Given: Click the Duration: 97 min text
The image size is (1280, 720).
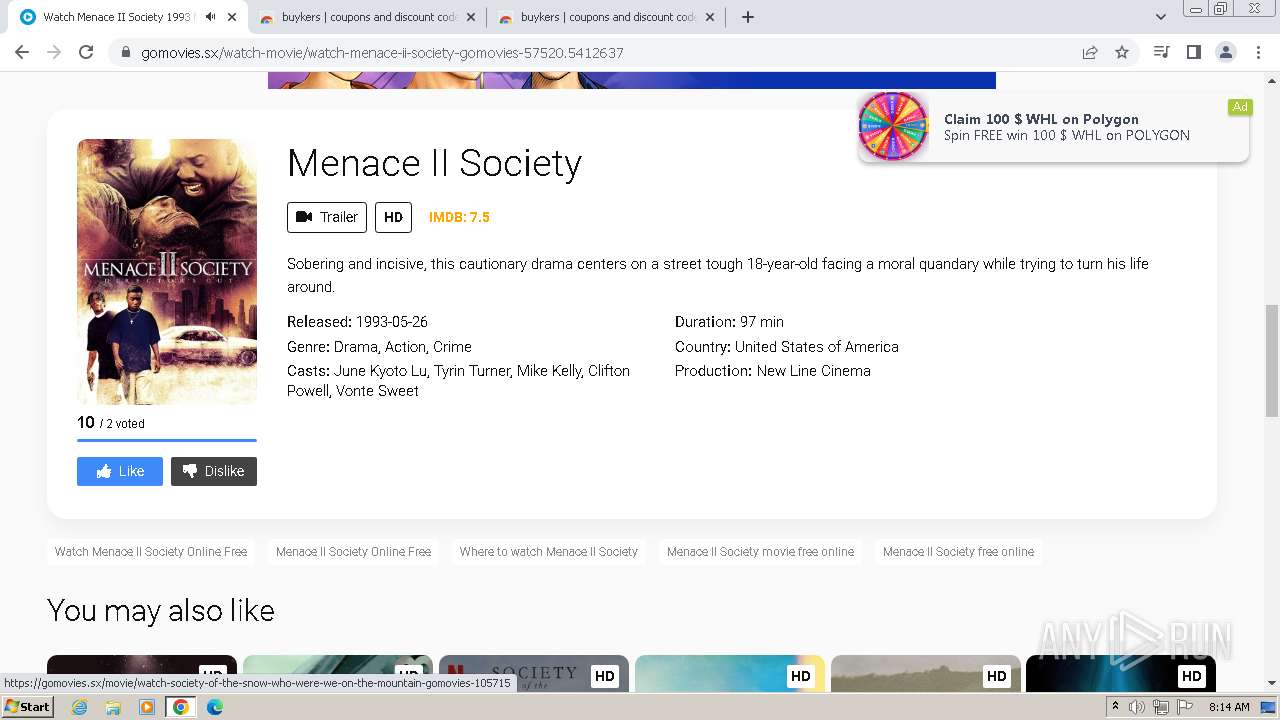Looking at the screenshot, I should point(729,322).
